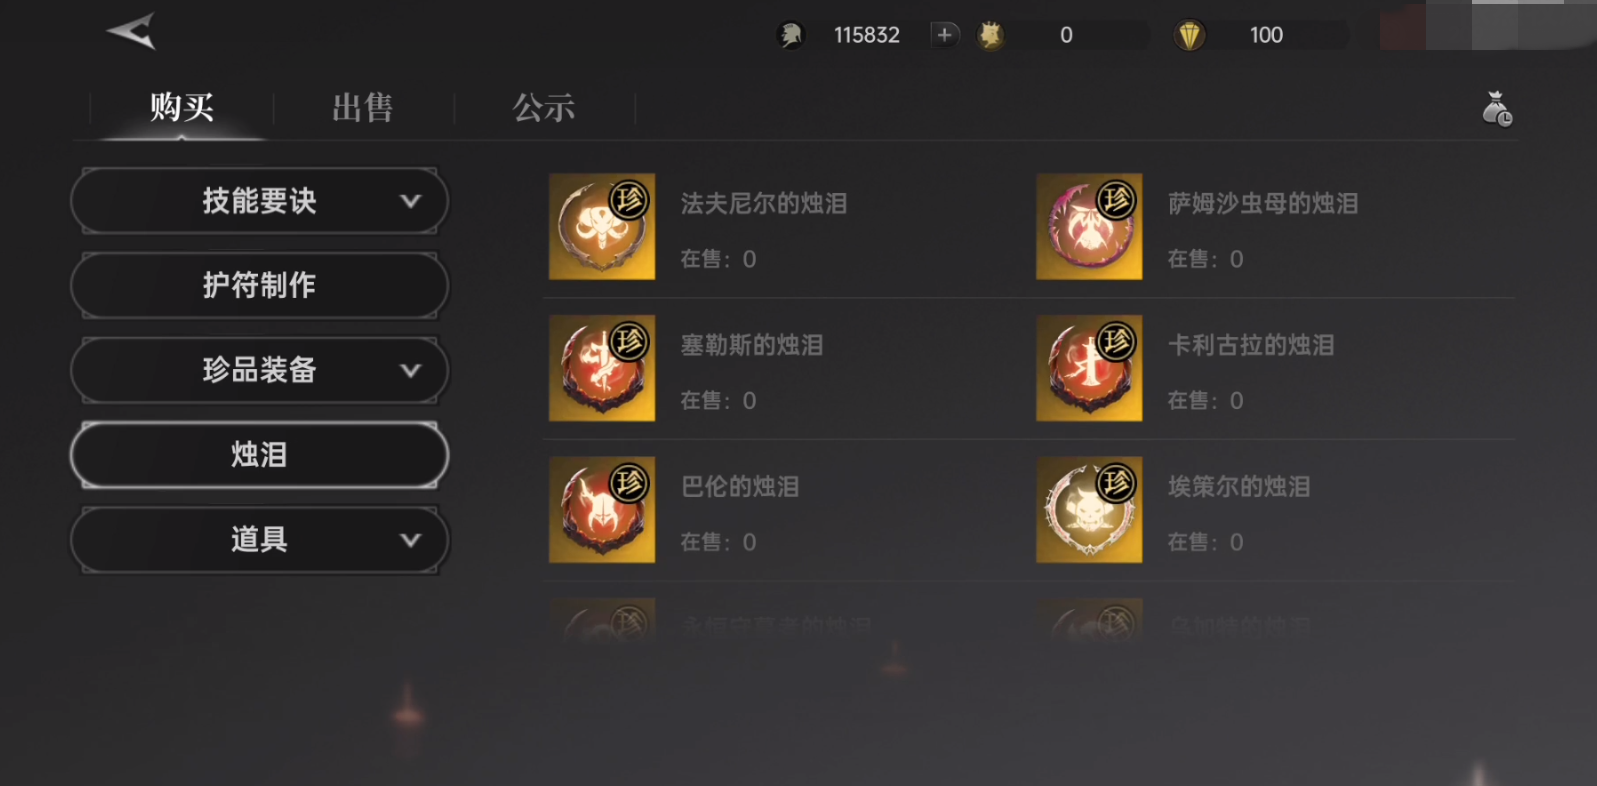Switch to the 出售 tab
Viewport: 1597px width, 786px height.
click(x=363, y=108)
